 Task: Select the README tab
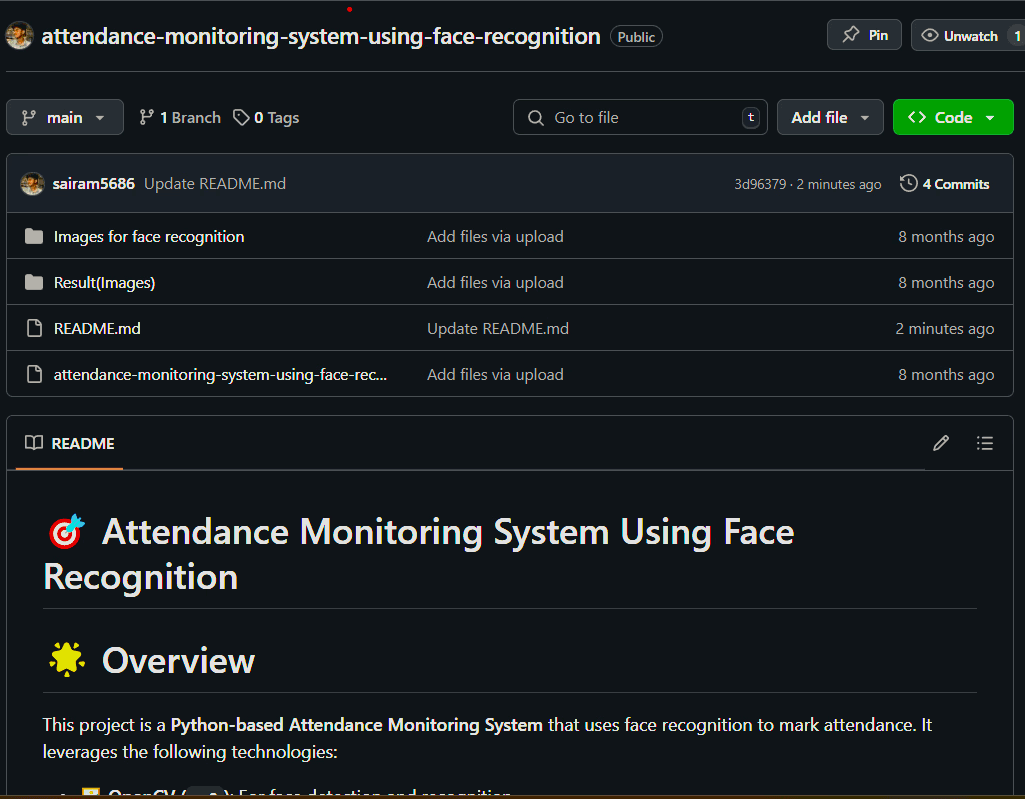(x=69, y=443)
